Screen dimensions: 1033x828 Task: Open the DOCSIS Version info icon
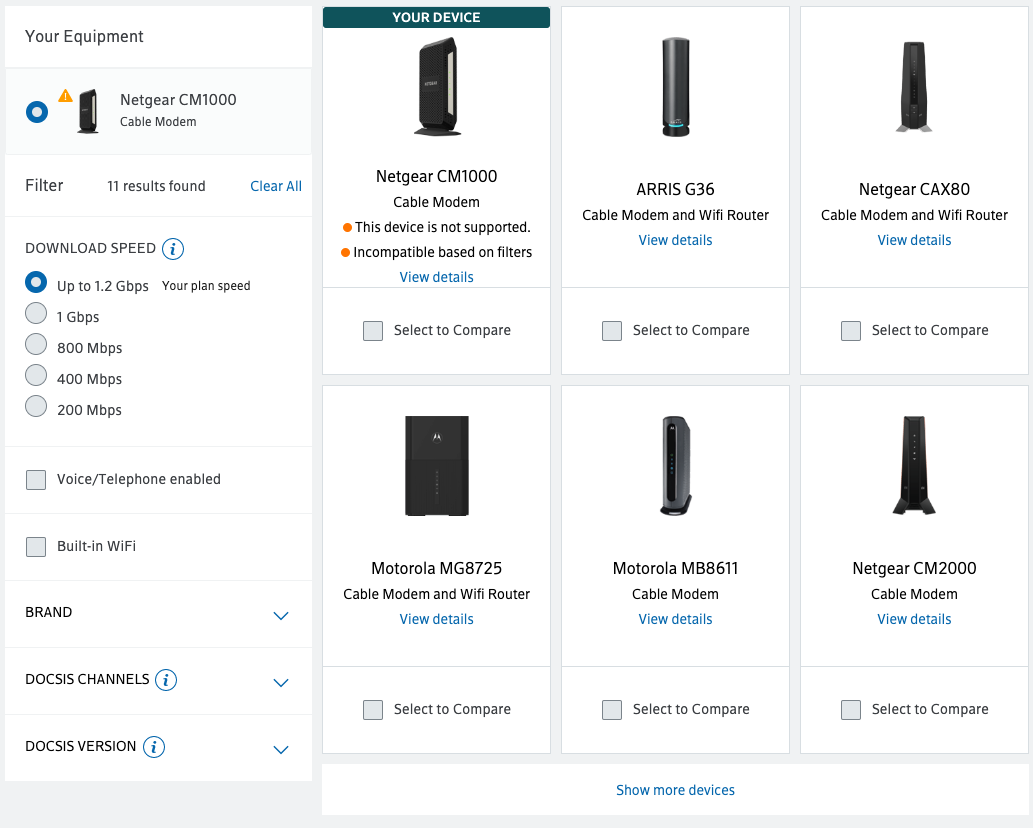tap(154, 746)
